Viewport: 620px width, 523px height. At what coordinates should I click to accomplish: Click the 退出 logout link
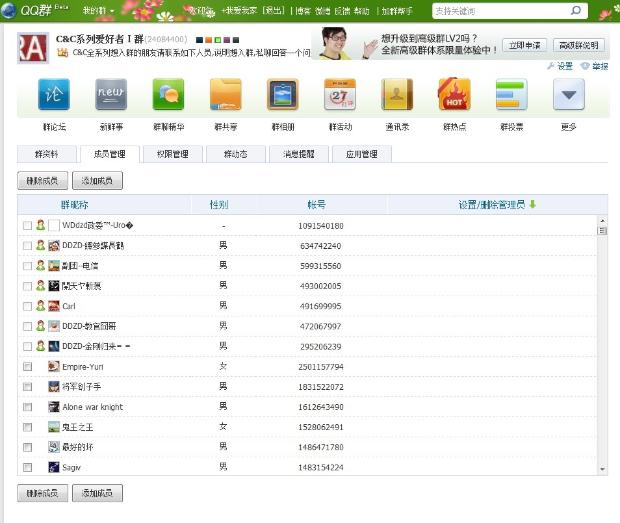coord(273,11)
